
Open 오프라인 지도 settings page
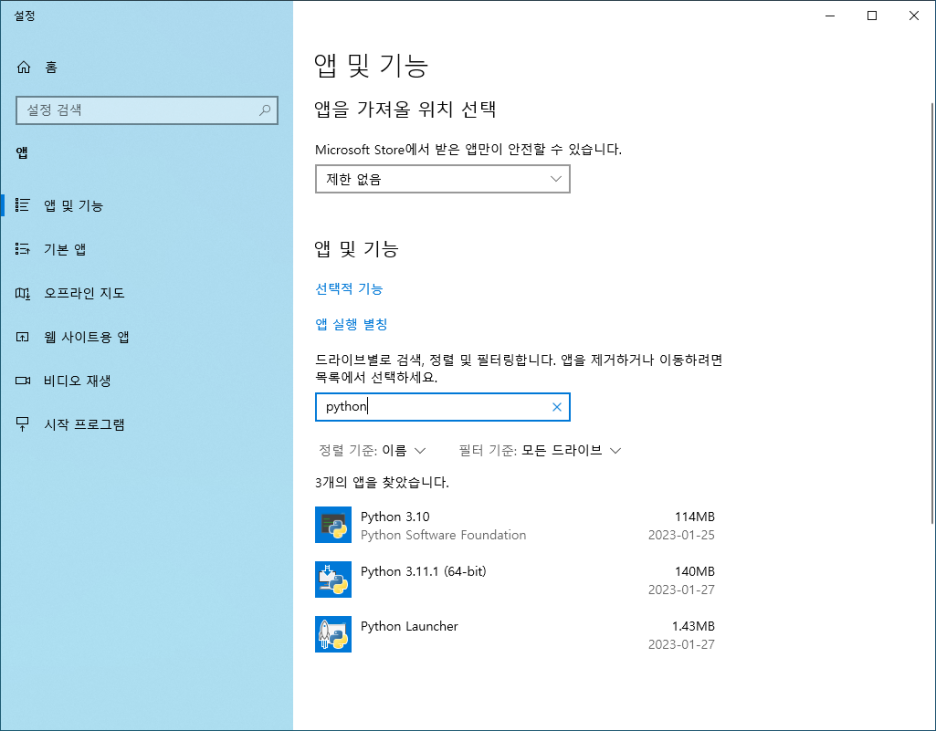pos(146,293)
